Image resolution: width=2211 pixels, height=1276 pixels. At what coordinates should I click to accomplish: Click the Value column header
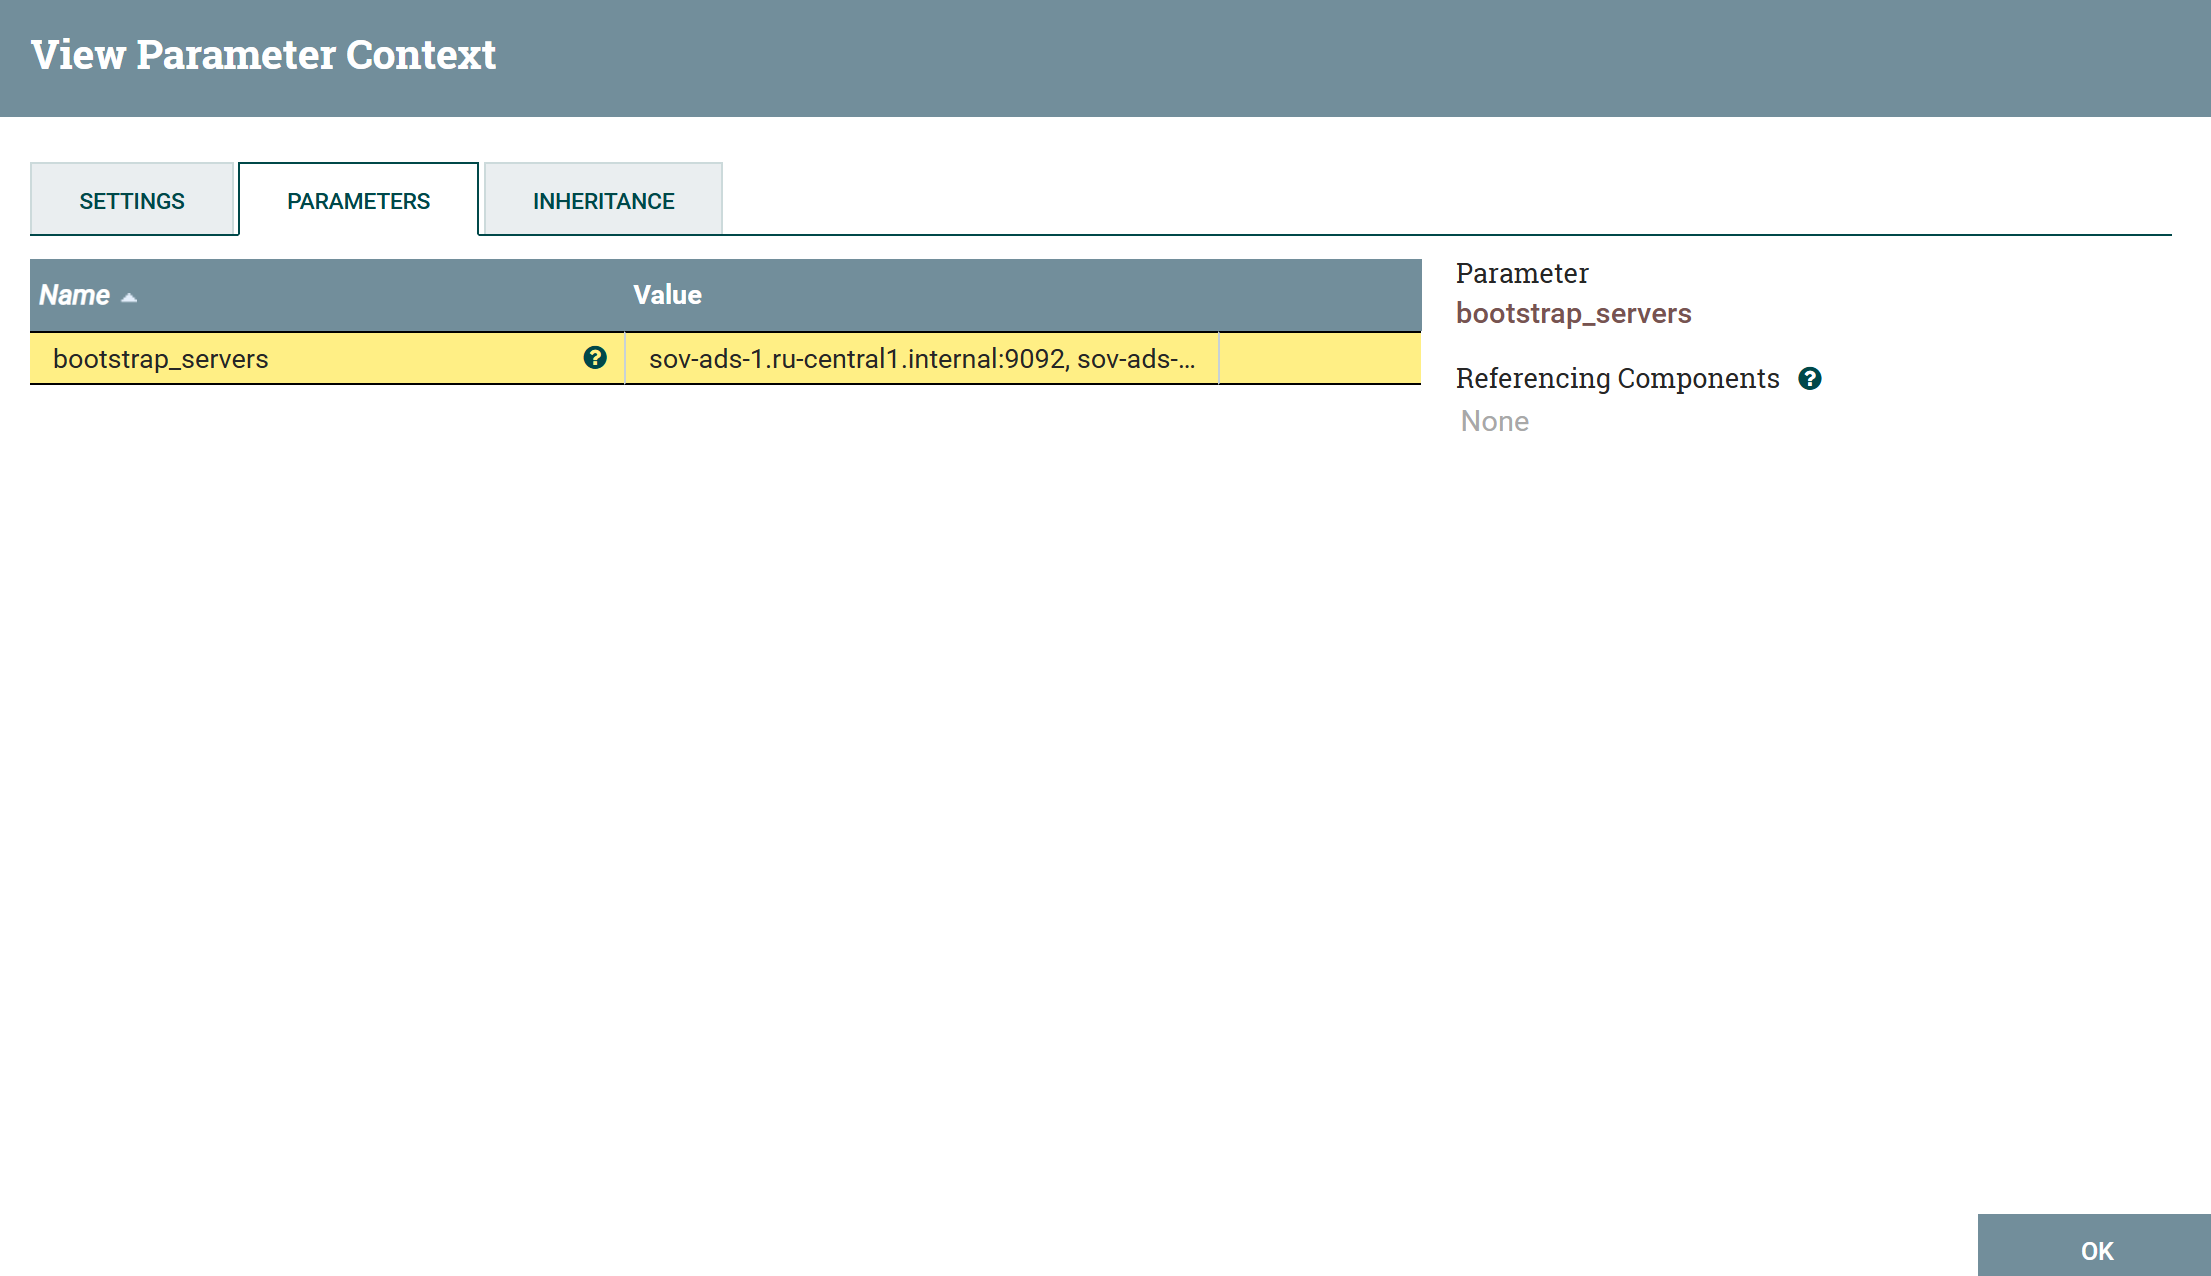[667, 295]
